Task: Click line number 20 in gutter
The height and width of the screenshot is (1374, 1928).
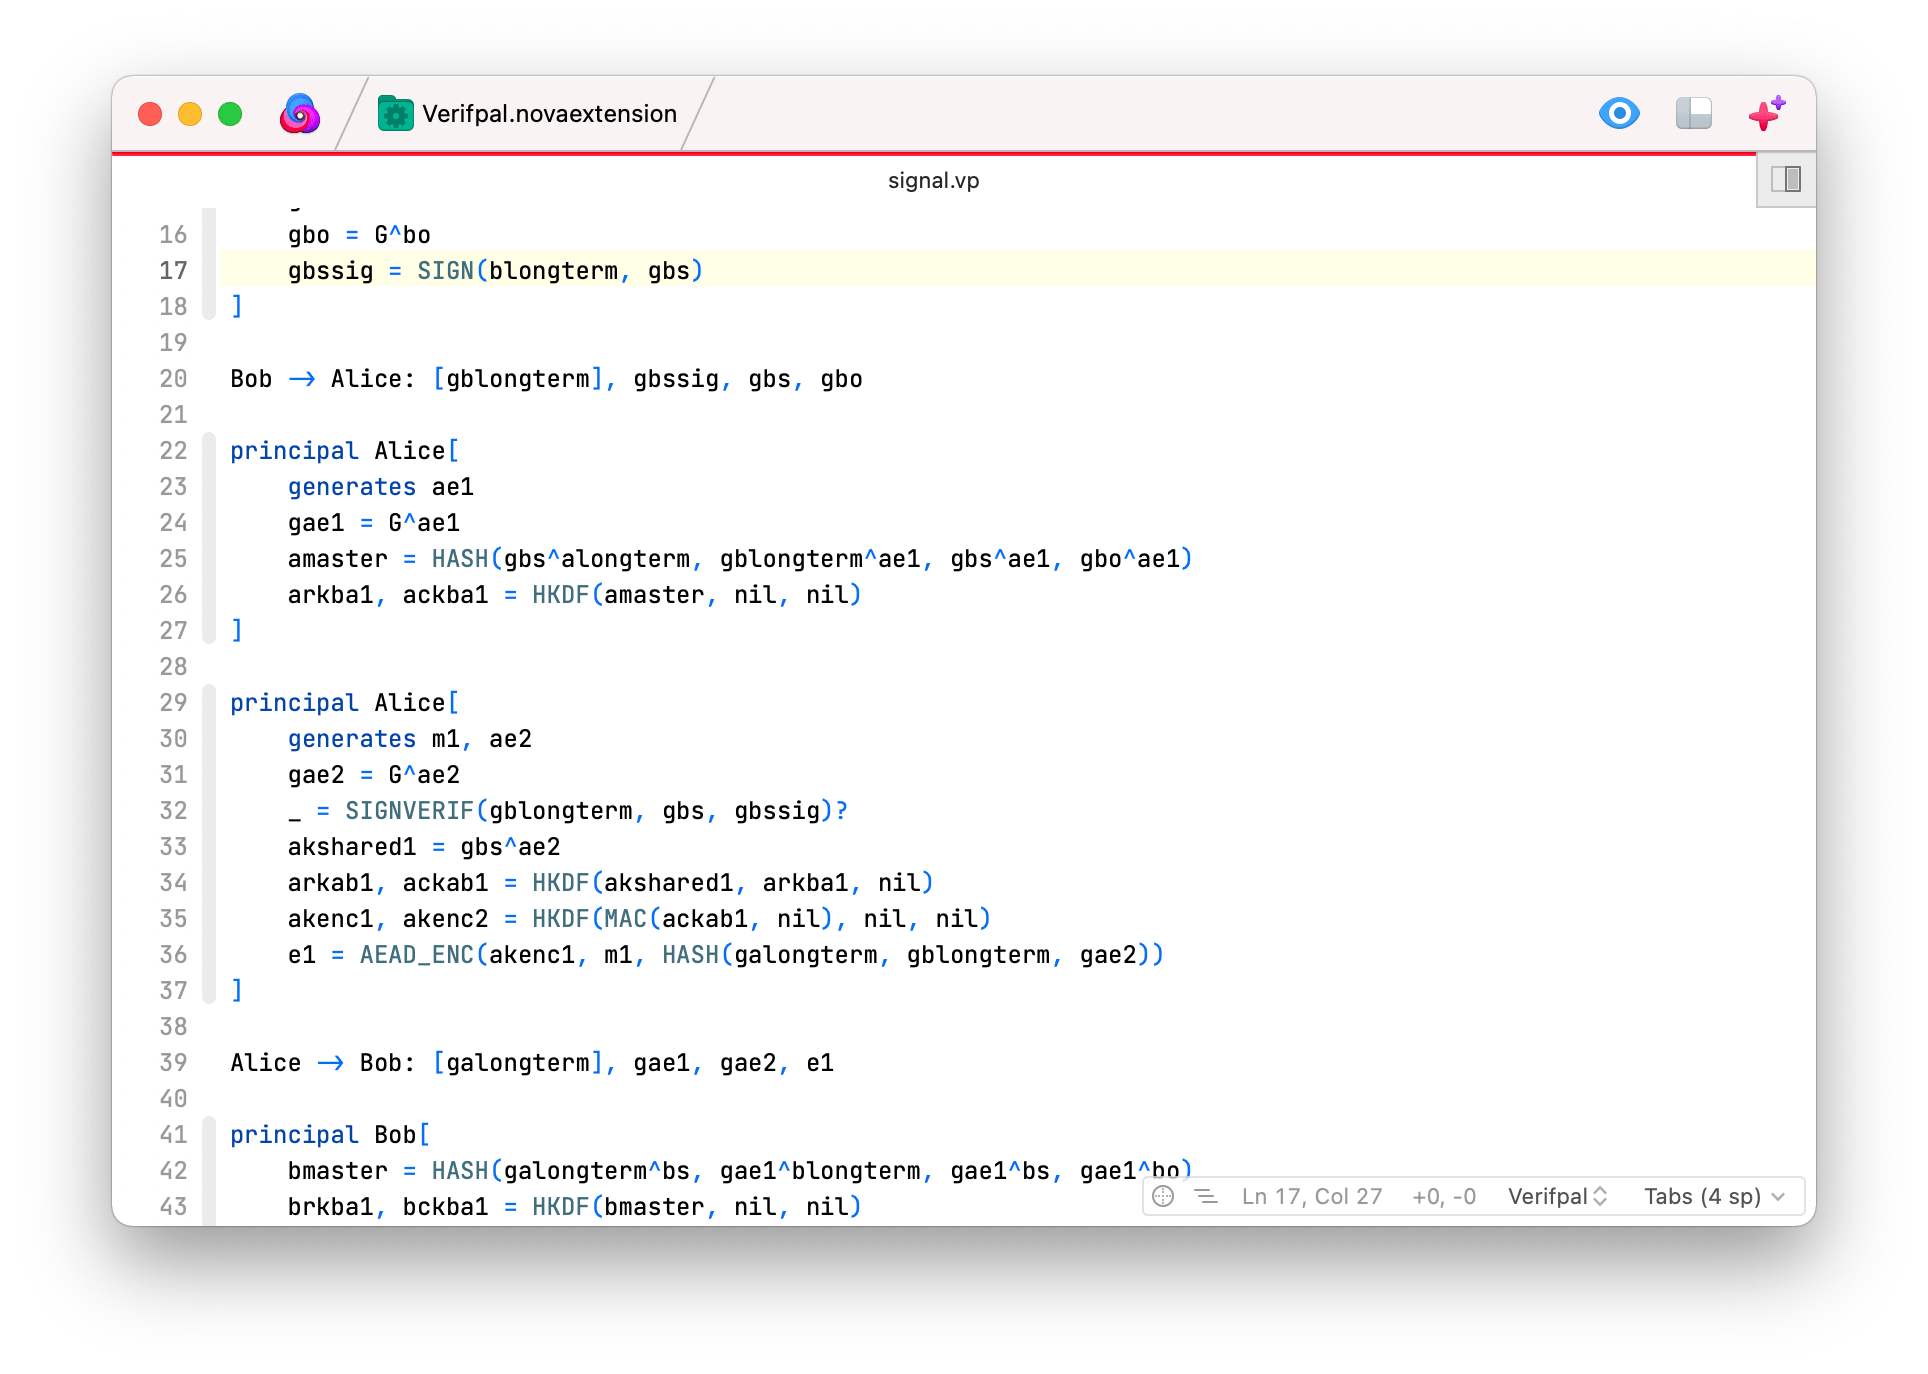Action: coord(173,379)
